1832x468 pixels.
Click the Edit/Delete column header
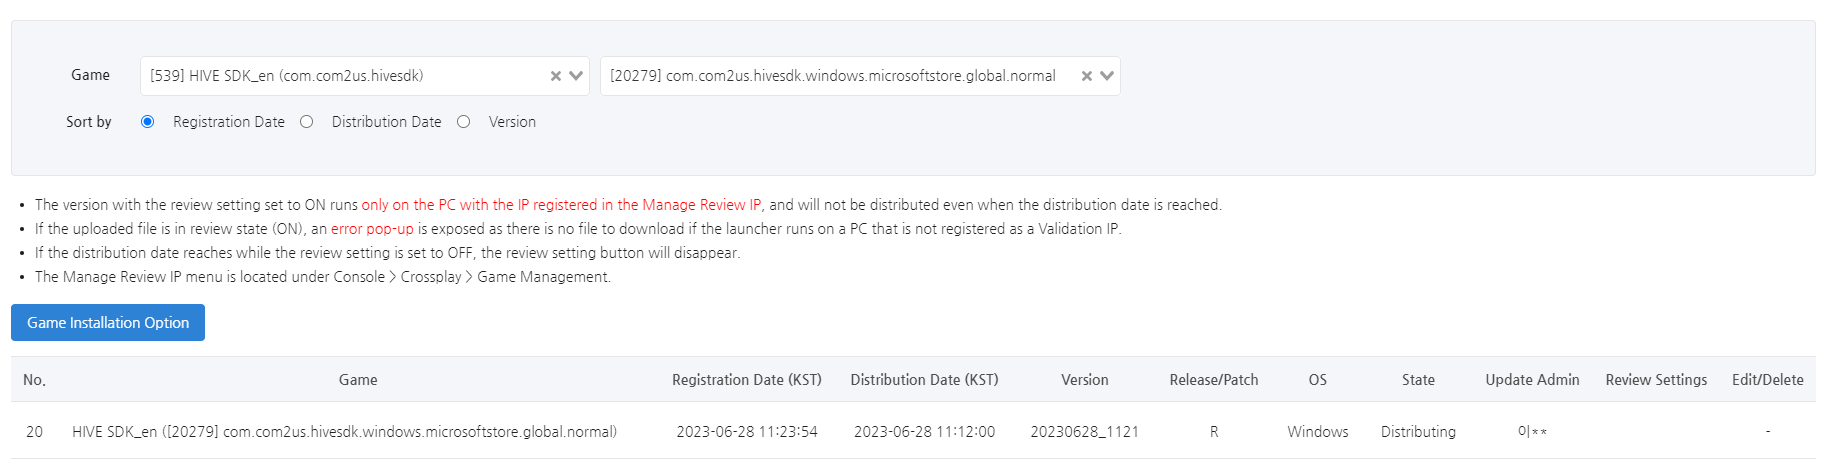coord(1768,380)
